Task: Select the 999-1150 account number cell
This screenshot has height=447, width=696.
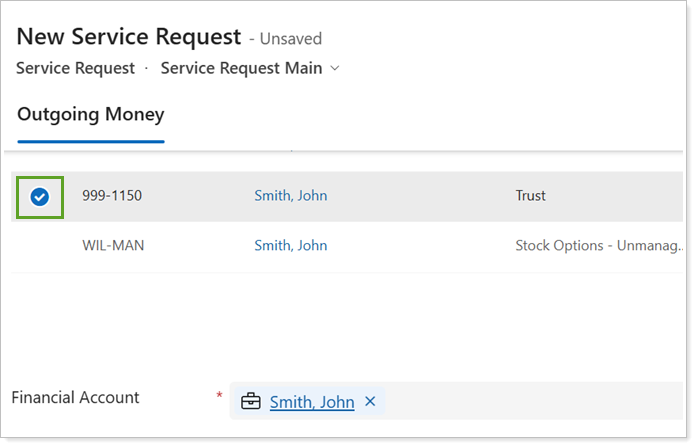Action: [x=112, y=196]
